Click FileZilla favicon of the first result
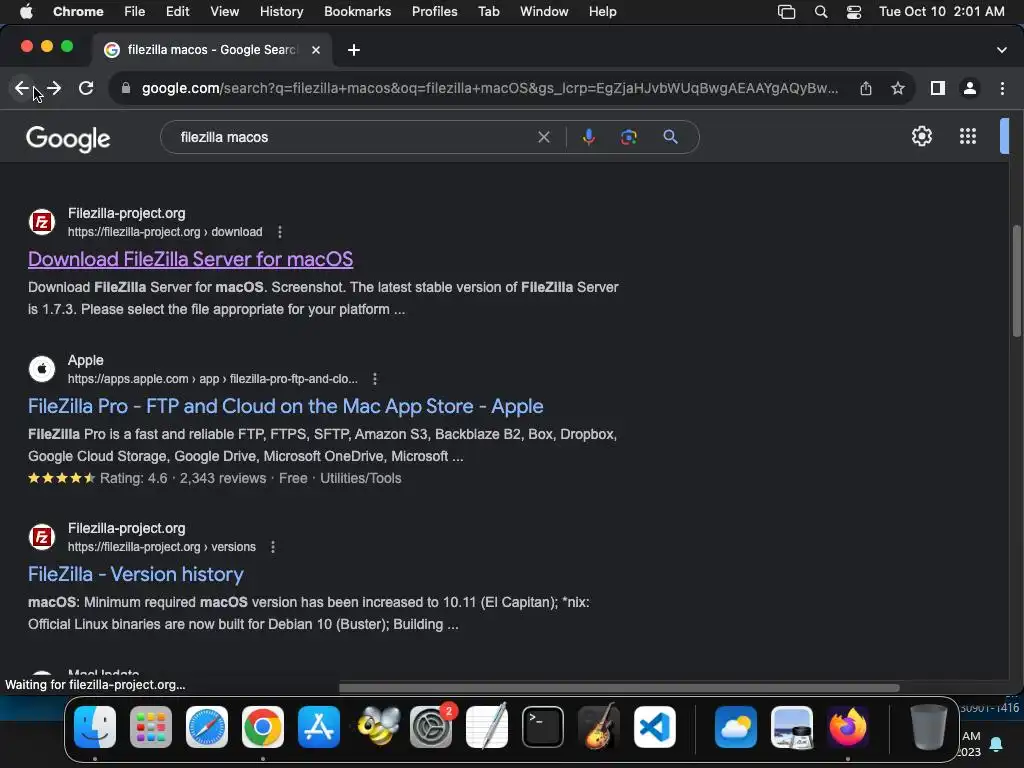Image resolution: width=1024 pixels, height=768 pixels. 42,222
